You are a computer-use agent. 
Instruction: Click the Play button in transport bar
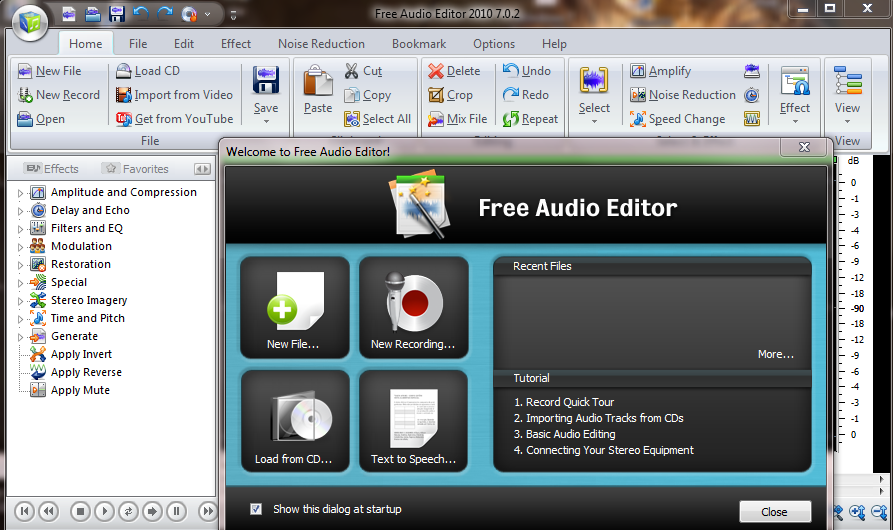[x=104, y=511]
